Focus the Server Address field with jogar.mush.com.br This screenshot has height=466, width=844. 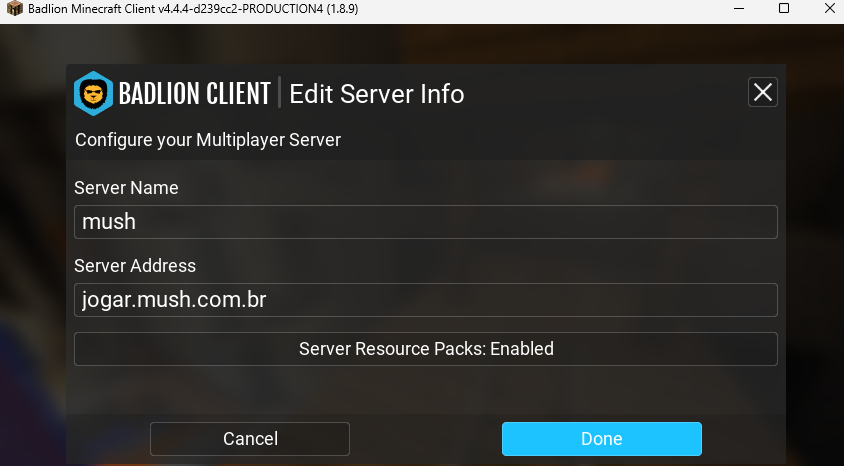pyautogui.click(x=426, y=300)
